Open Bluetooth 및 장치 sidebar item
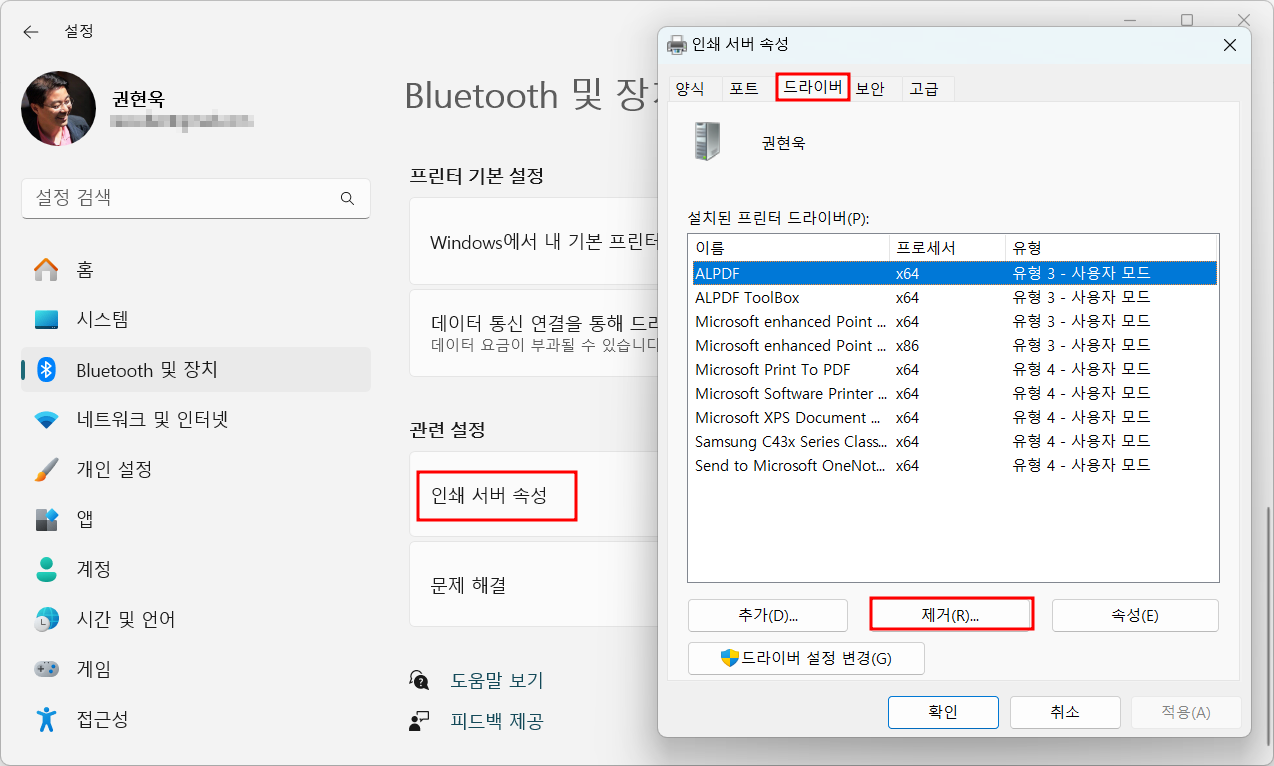 click(x=196, y=370)
